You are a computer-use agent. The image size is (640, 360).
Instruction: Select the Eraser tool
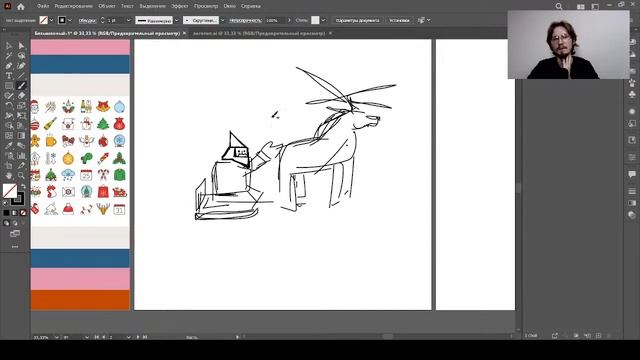tap(21, 96)
